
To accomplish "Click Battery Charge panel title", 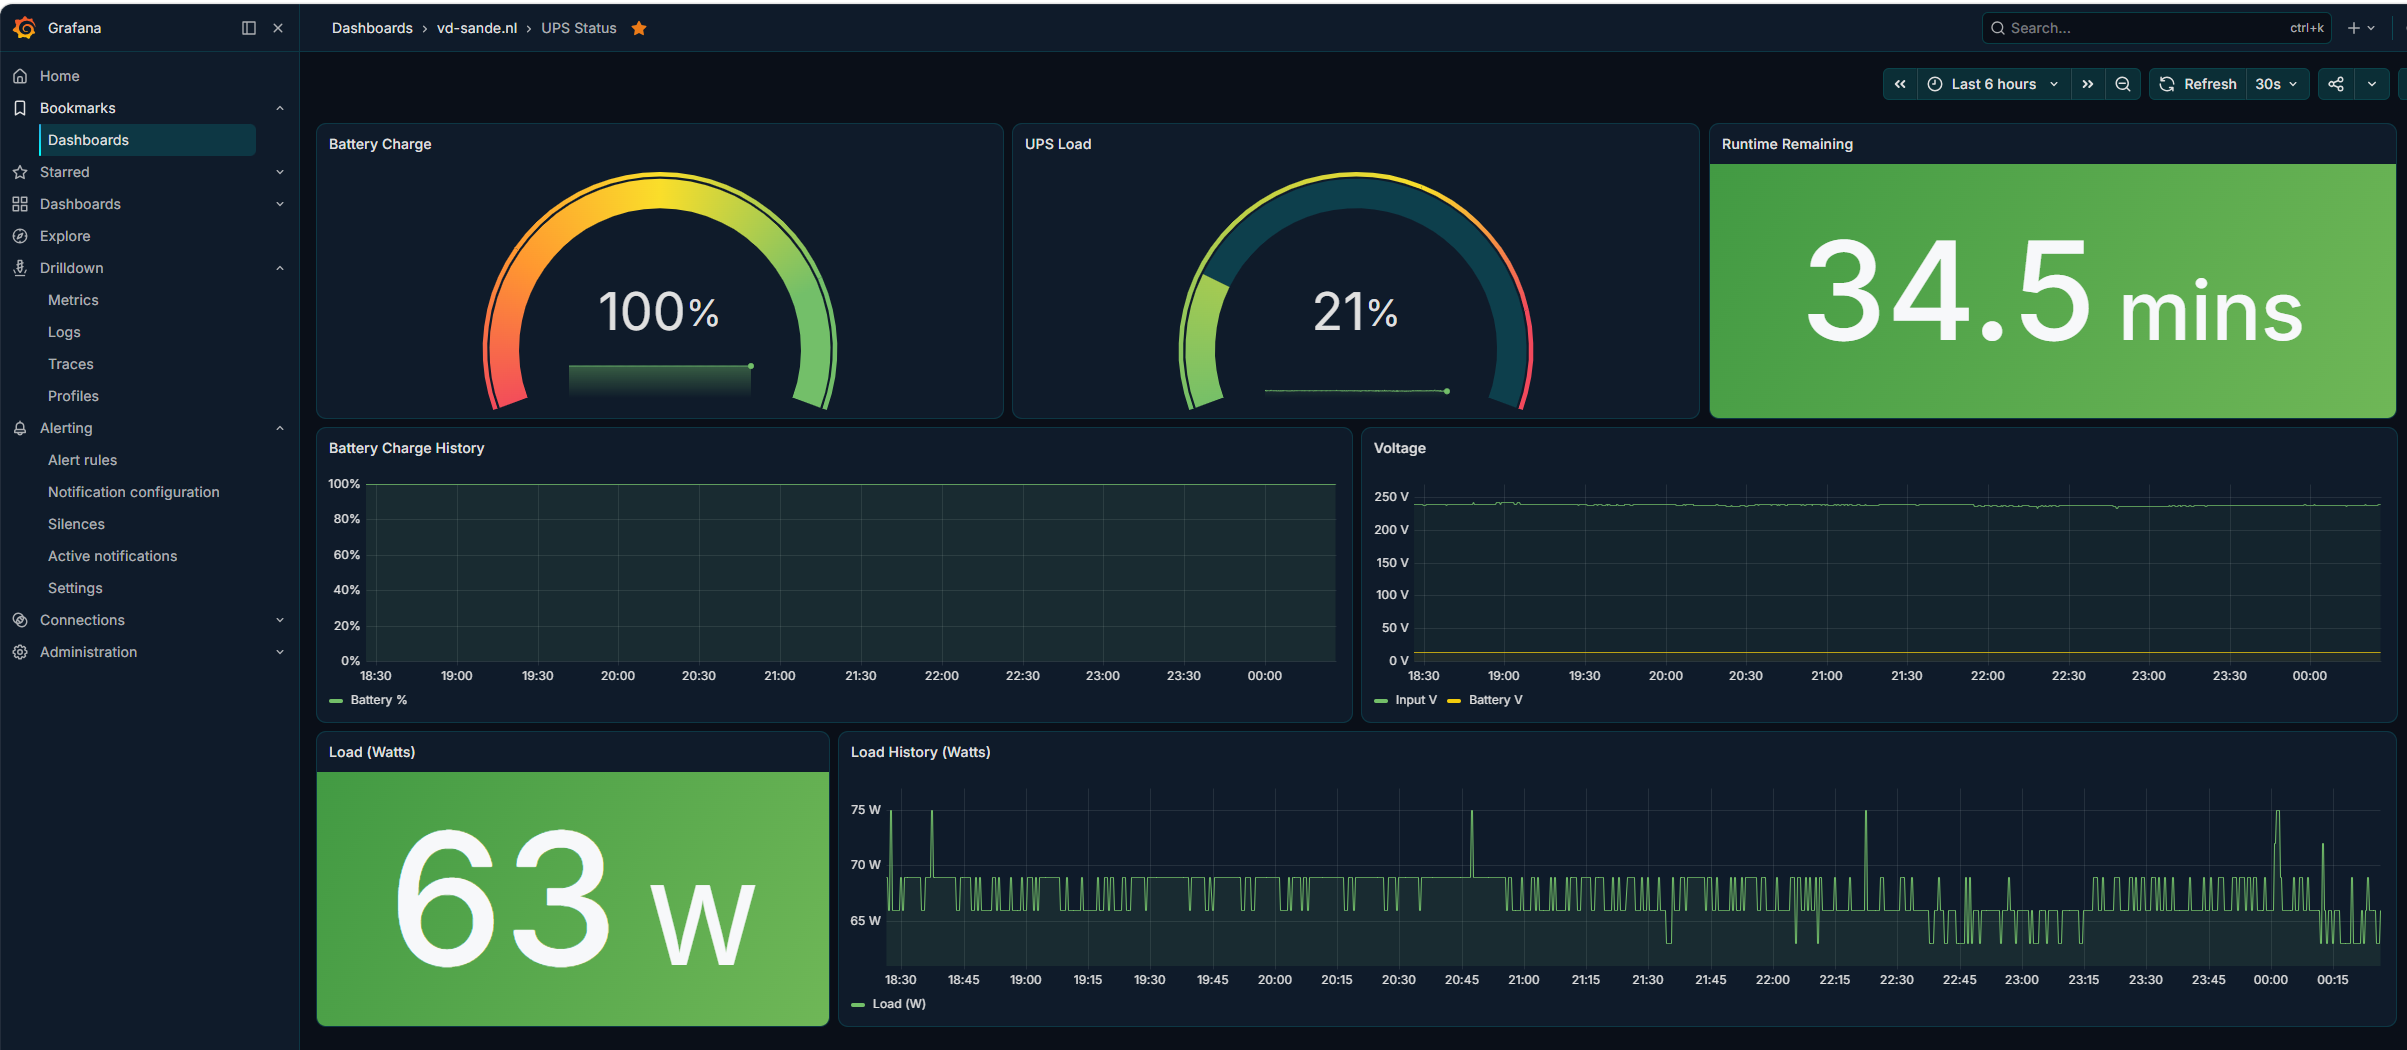I will [x=380, y=144].
